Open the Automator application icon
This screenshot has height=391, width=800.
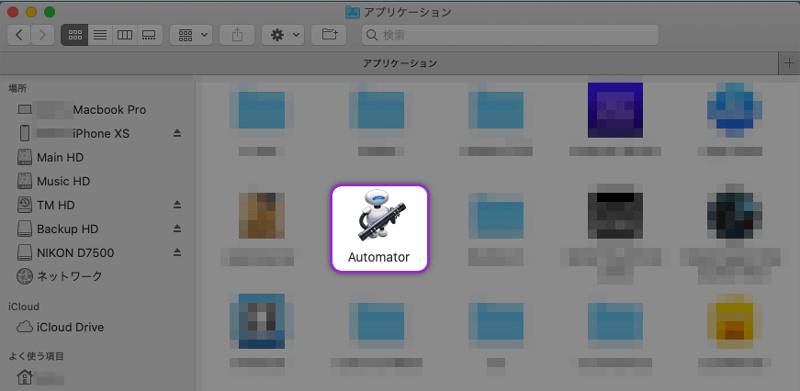click(380, 215)
